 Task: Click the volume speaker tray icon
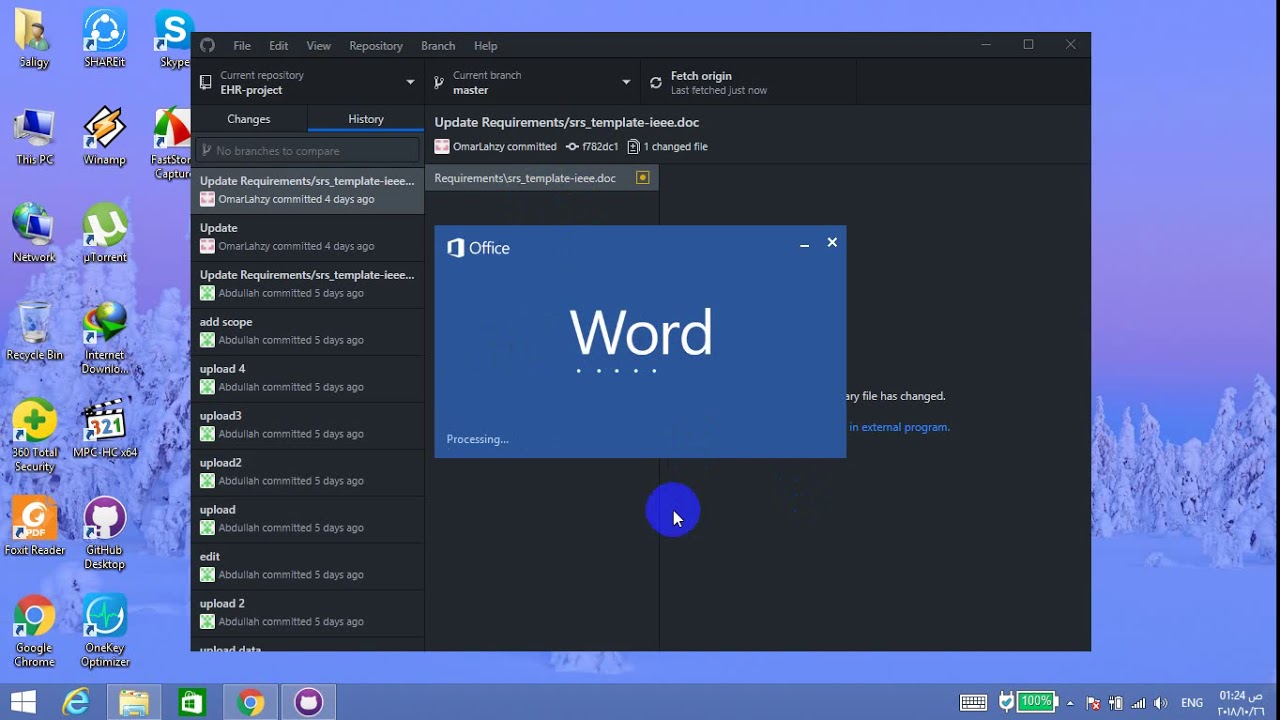coord(1161,703)
